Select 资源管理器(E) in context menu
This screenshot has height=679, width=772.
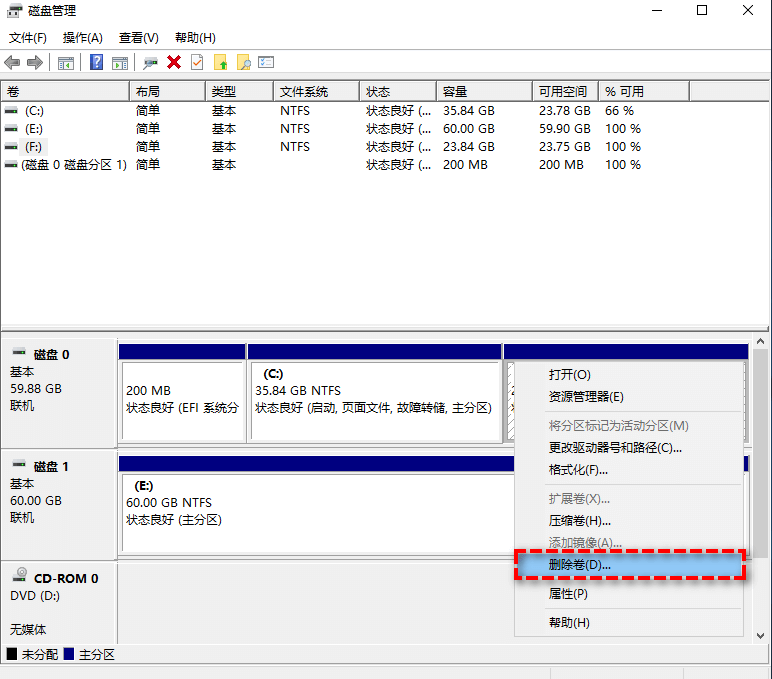(629, 397)
